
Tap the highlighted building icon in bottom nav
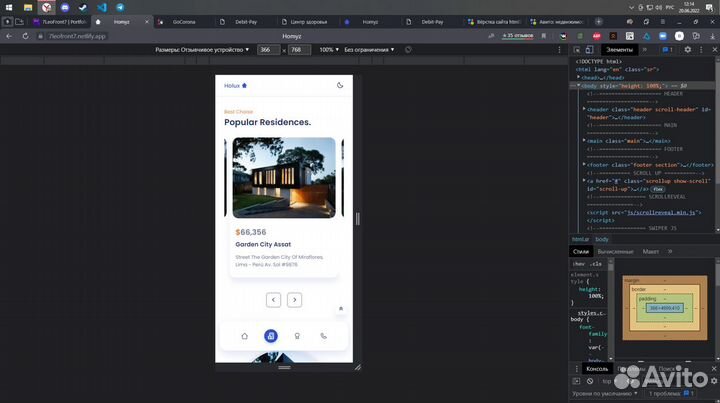pyautogui.click(x=271, y=336)
